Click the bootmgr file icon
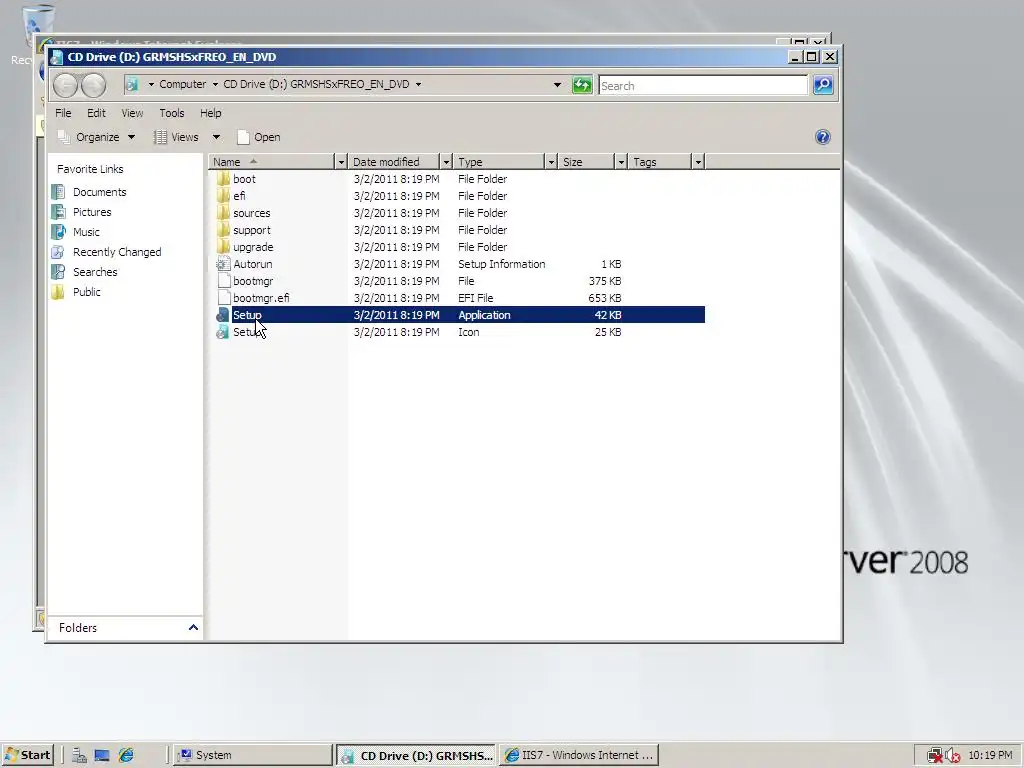The height and width of the screenshot is (768, 1024). point(223,281)
